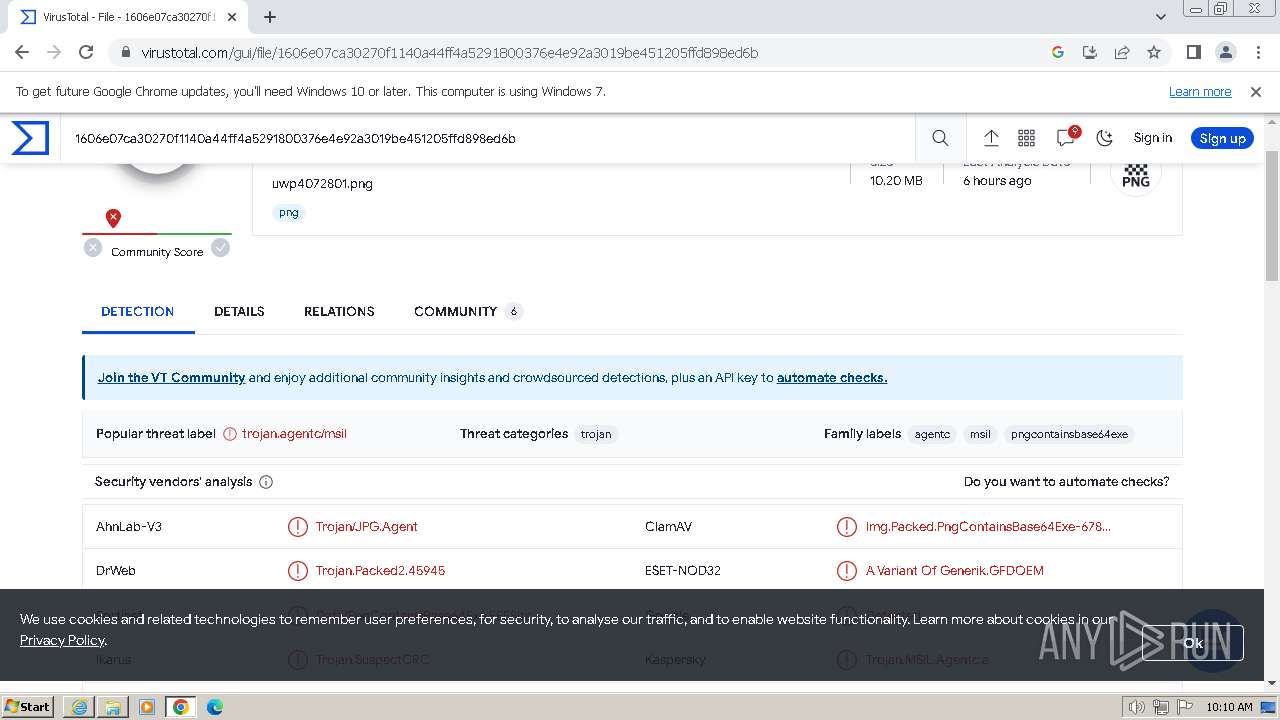Open the RELATIONS tab

click(339, 312)
